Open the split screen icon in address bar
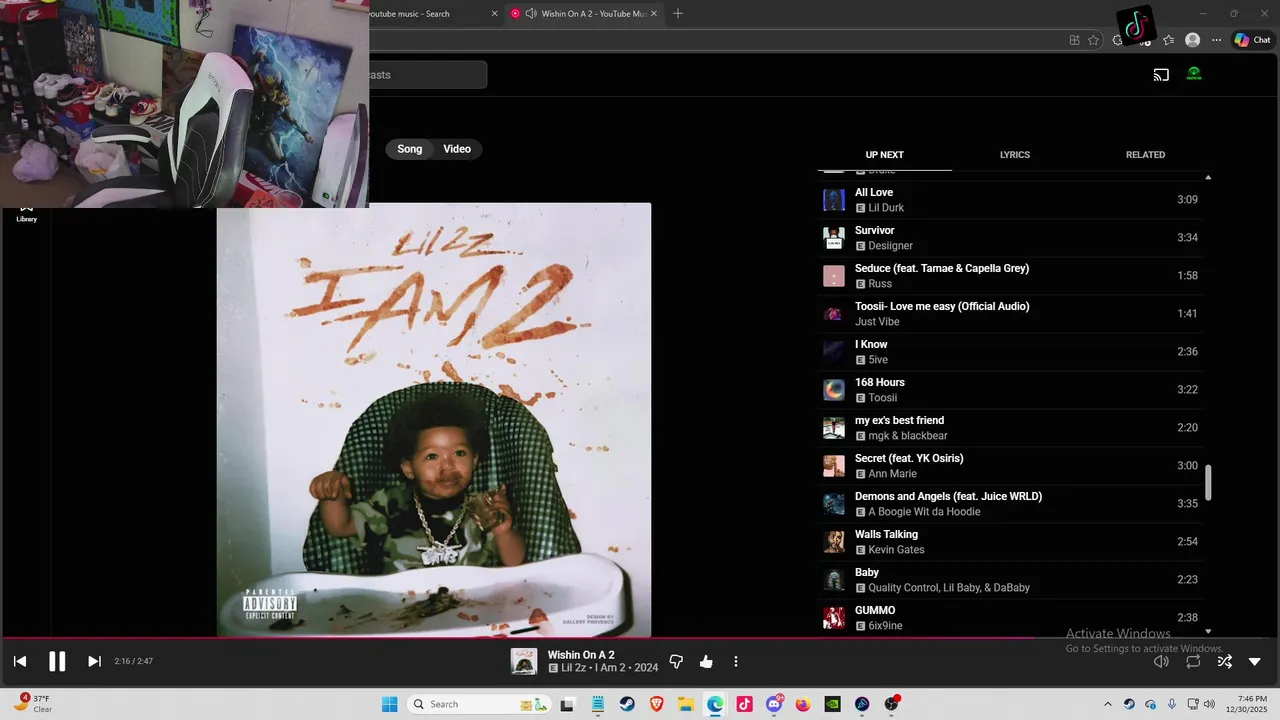 point(1074,40)
